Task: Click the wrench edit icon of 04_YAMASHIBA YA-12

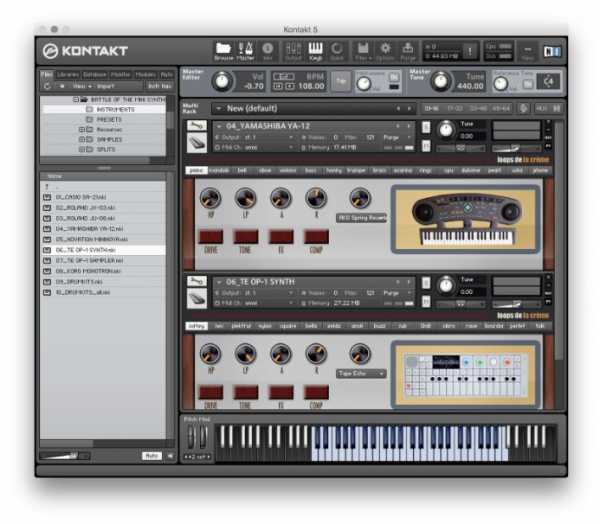Action: click(x=197, y=125)
